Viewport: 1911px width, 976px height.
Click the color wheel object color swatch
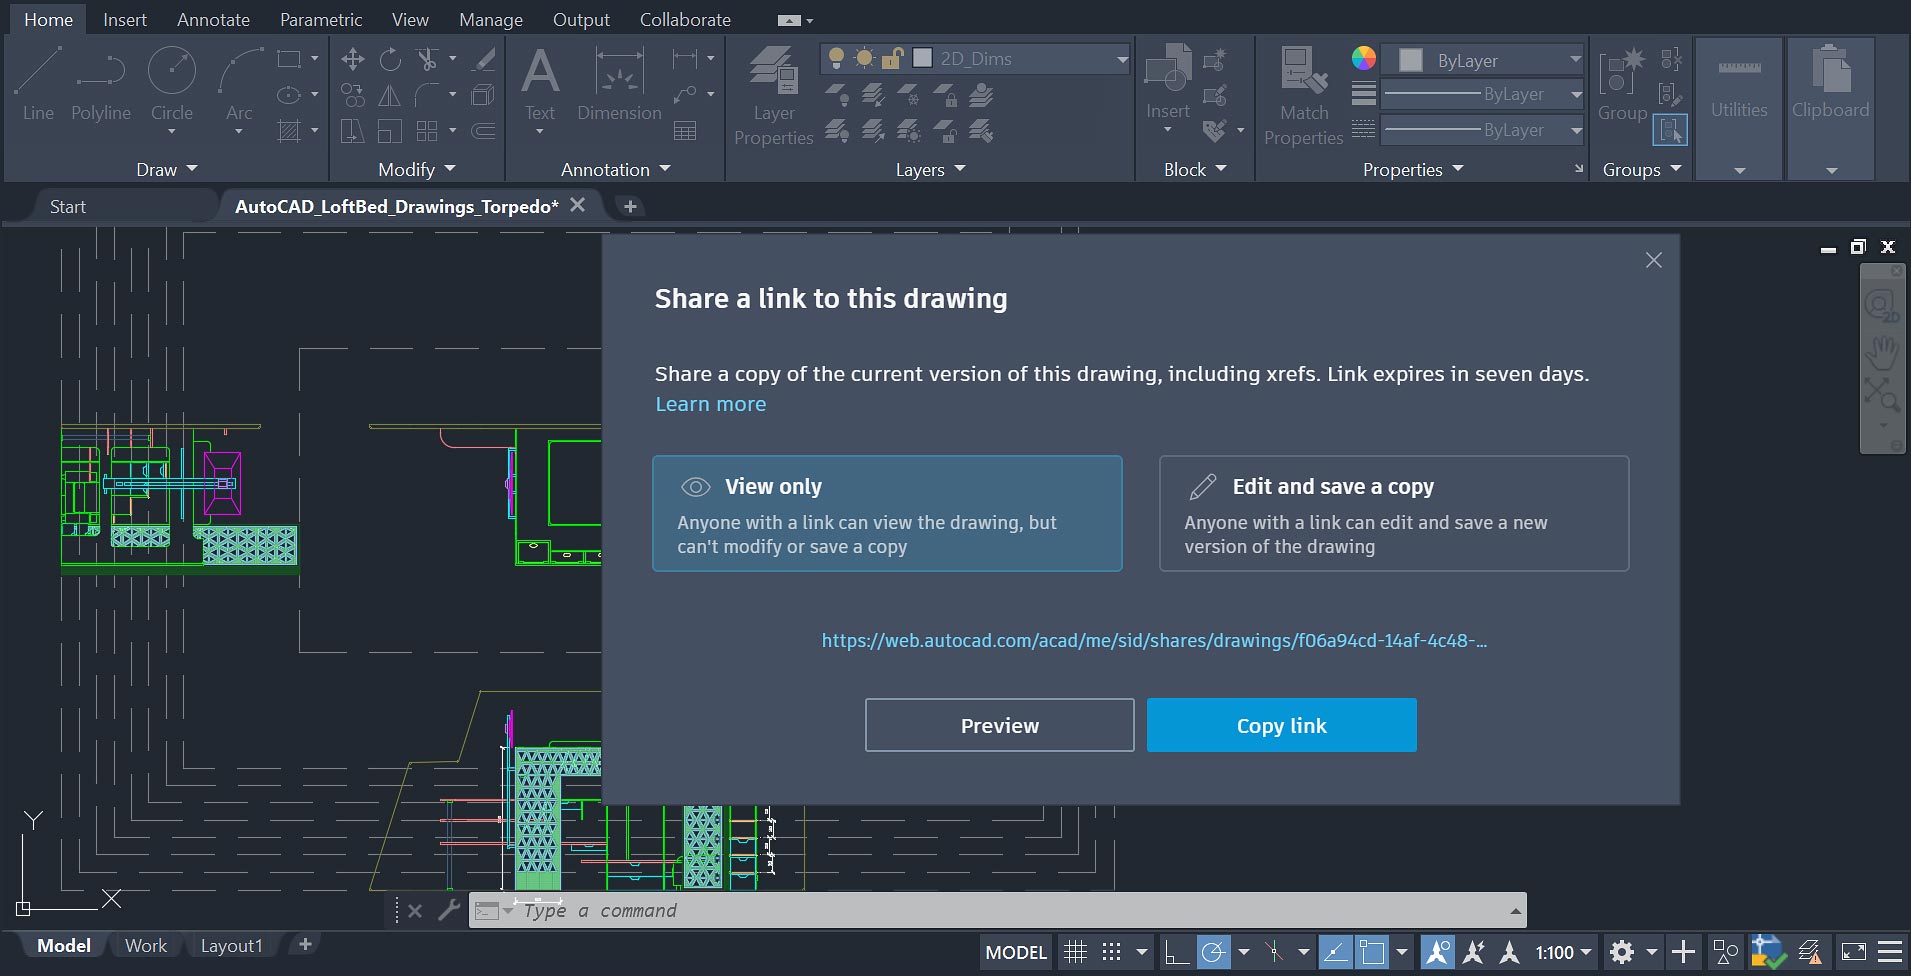(x=1363, y=59)
